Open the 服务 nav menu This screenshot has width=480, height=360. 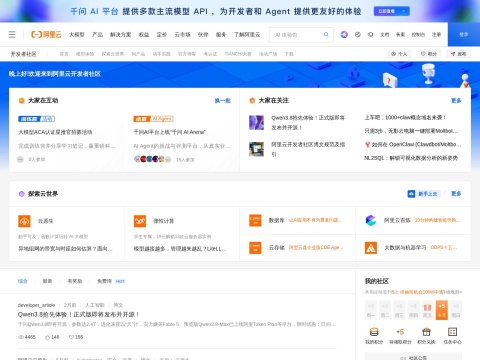point(221,34)
